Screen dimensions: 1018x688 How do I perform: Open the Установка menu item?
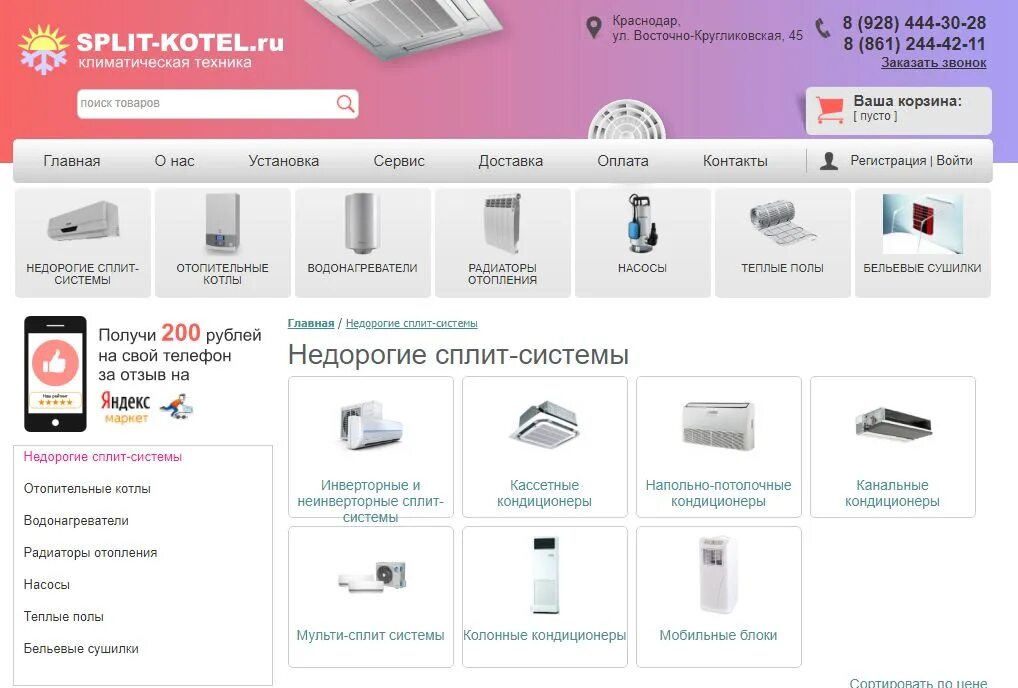(x=283, y=161)
